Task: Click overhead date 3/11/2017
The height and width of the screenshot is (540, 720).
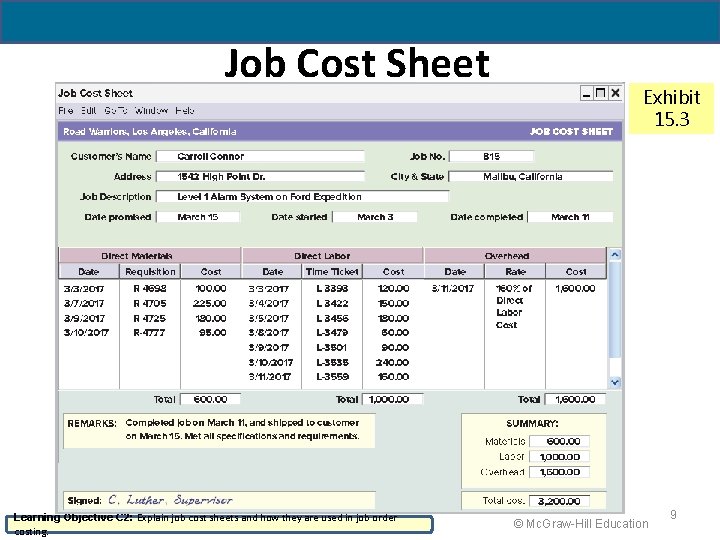Action: [453, 289]
